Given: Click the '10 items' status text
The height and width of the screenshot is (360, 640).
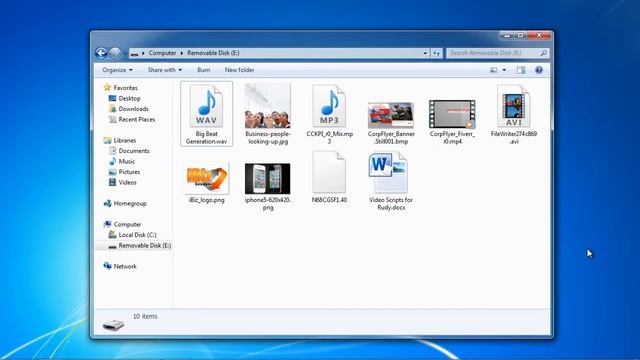Looking at the screenshot, I should click(145, 316).
